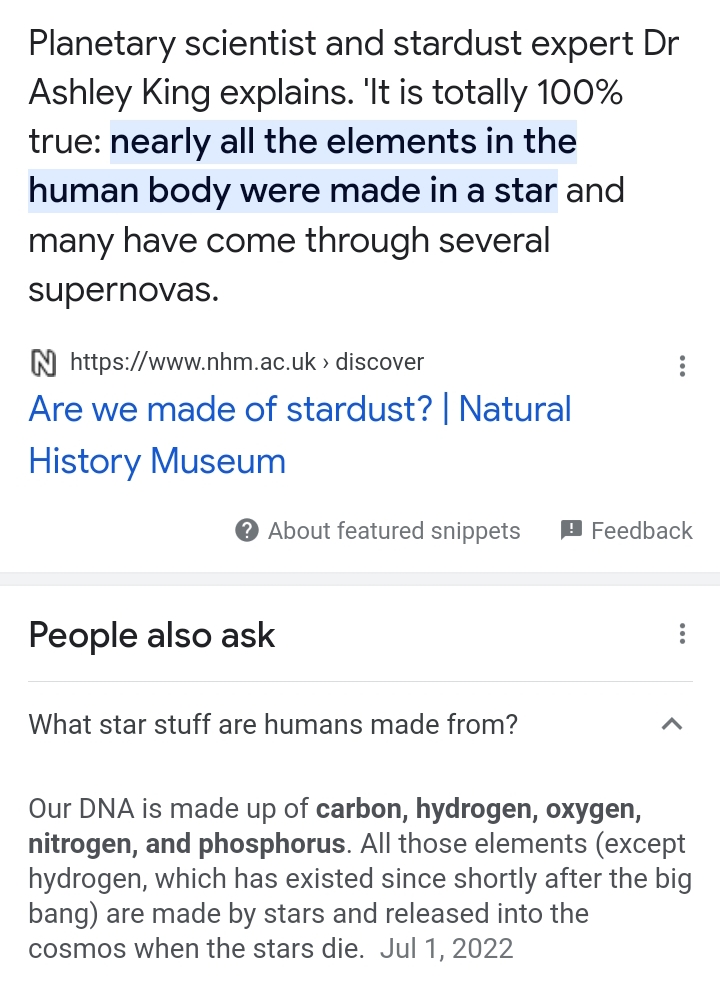Click the https://www.nhm.ac.uk URL text
This screenshot has height=991, width=720.
193,362
